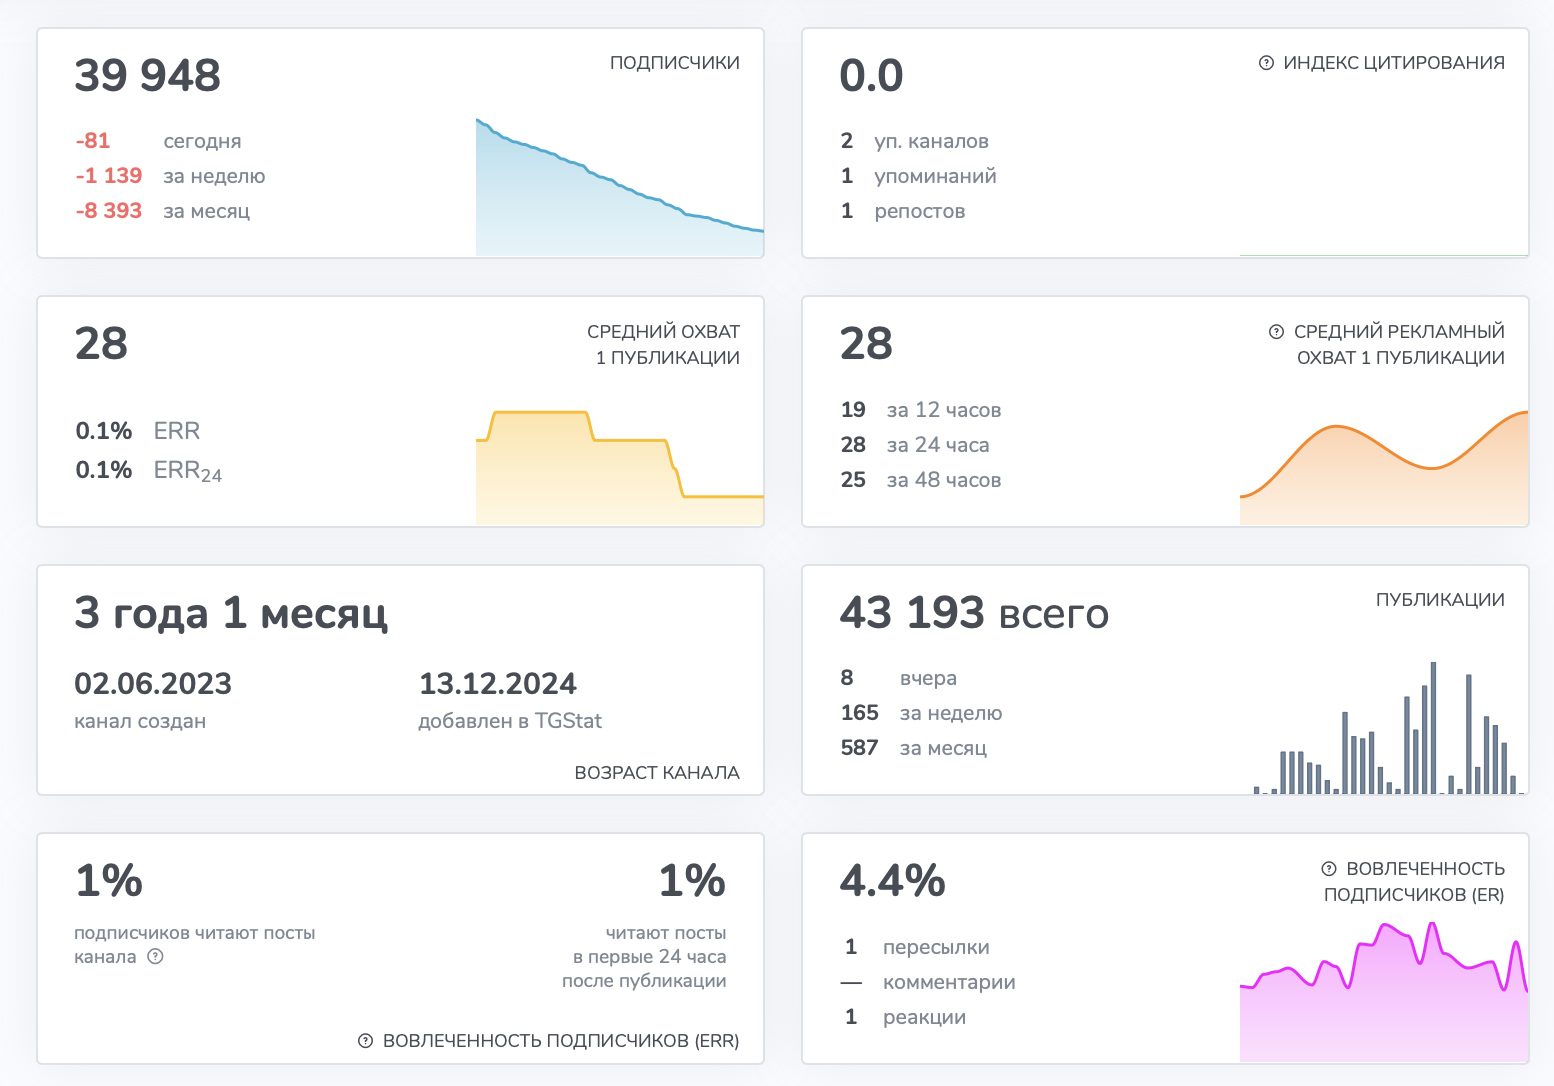
Task: Click average reach value 28 in СРЕДНИЙ ОХВАТ card
Action: point(101,344)
